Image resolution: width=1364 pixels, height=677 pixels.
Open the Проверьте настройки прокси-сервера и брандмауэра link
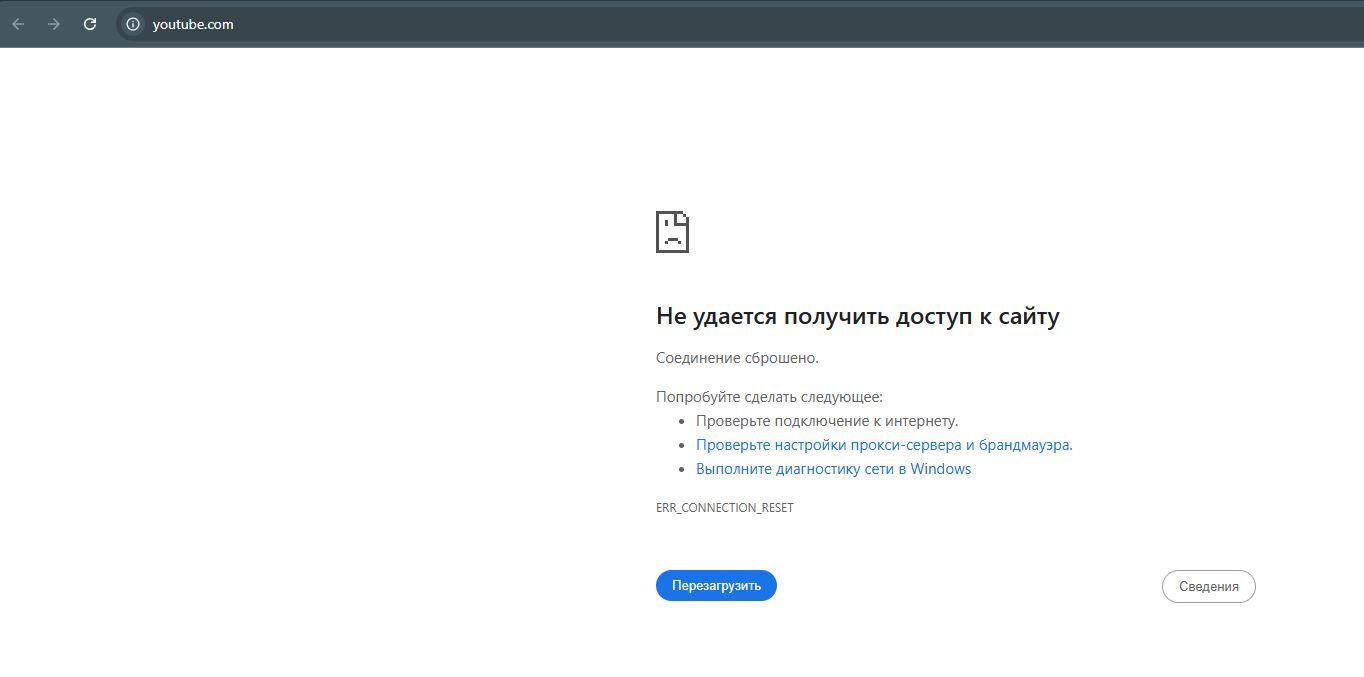click(x=884, y=445)
